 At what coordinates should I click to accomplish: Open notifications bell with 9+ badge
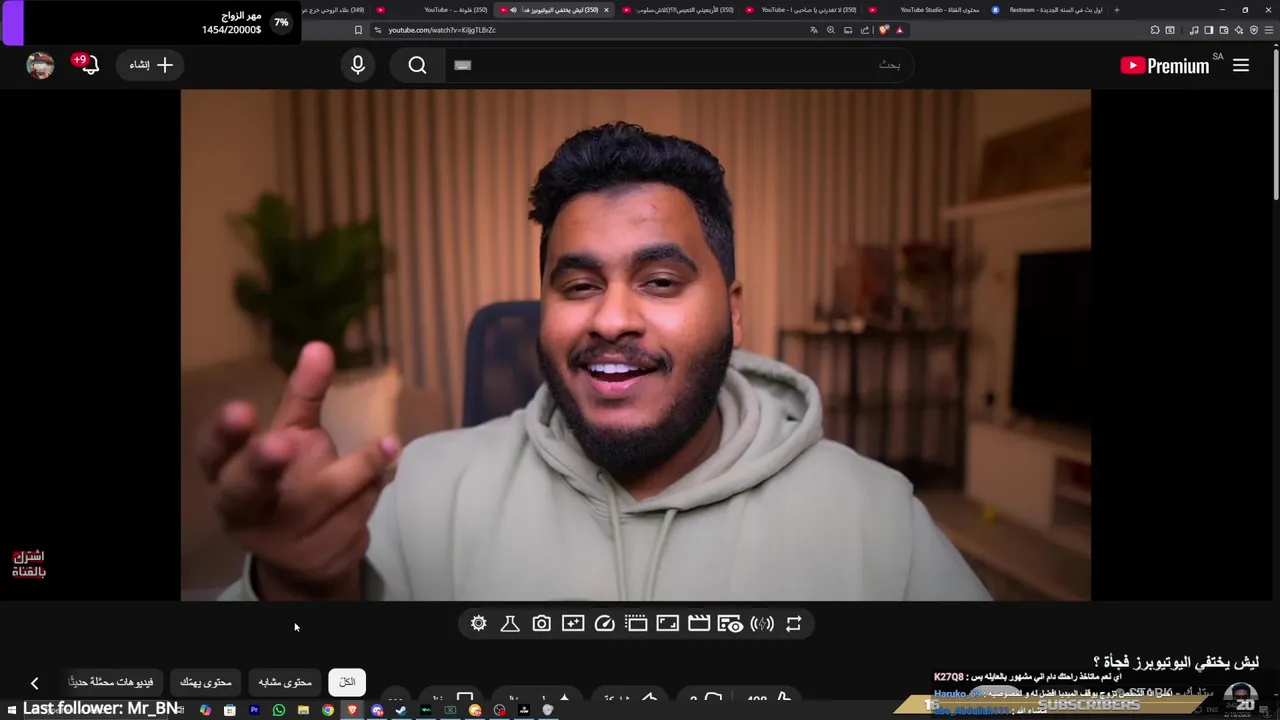(89, 65)
